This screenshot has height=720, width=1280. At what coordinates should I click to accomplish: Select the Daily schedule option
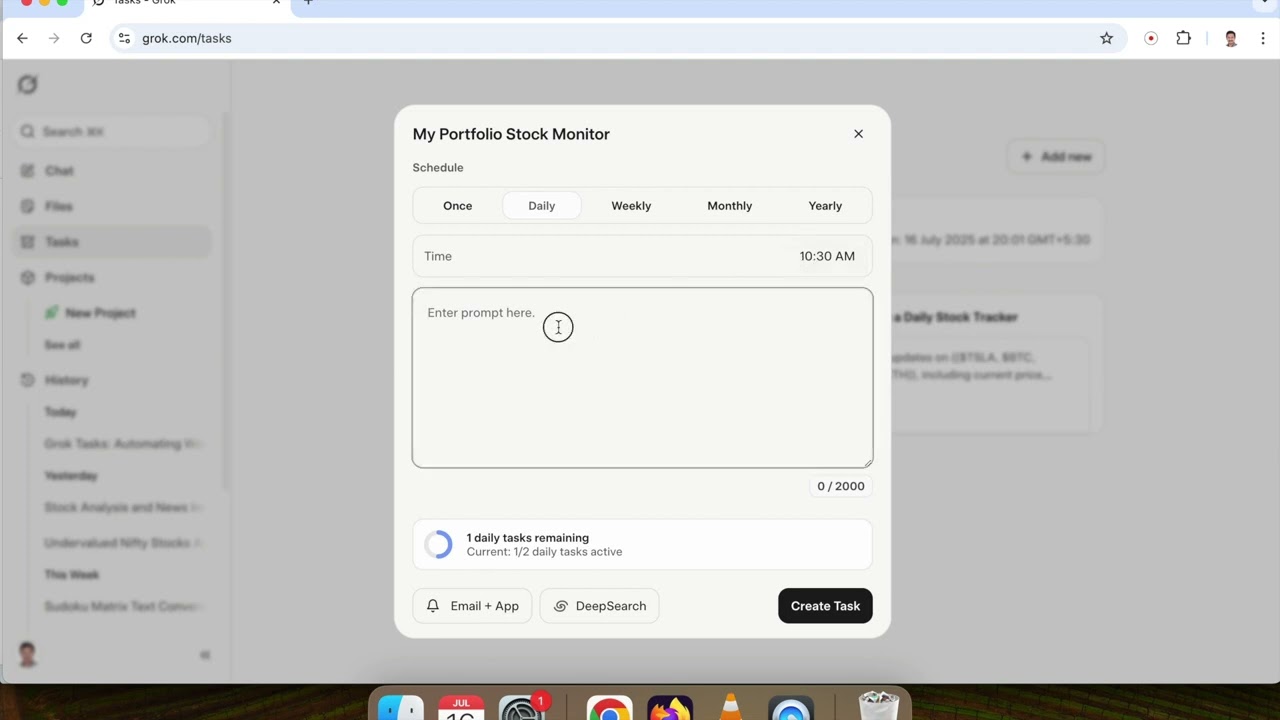point(541,206)
